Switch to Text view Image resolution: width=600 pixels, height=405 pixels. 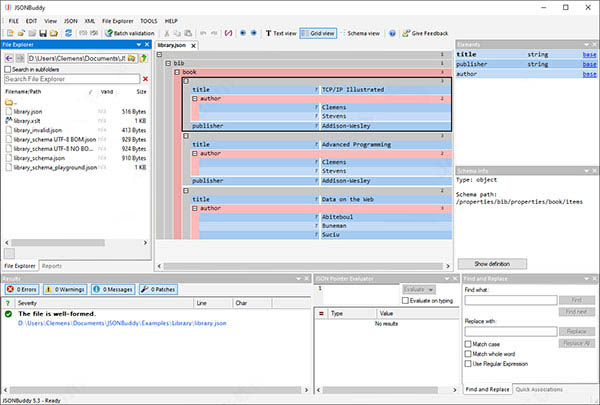279,33
